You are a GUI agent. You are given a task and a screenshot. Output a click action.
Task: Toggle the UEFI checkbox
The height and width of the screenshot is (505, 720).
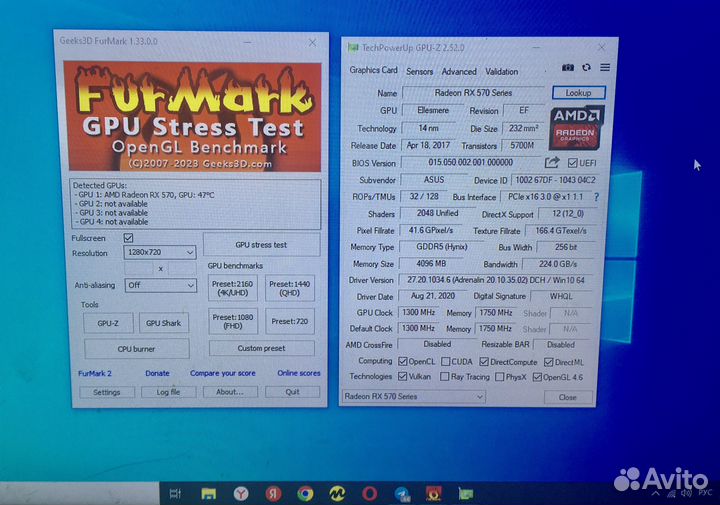pyautogui.click(x=573, y=163)
